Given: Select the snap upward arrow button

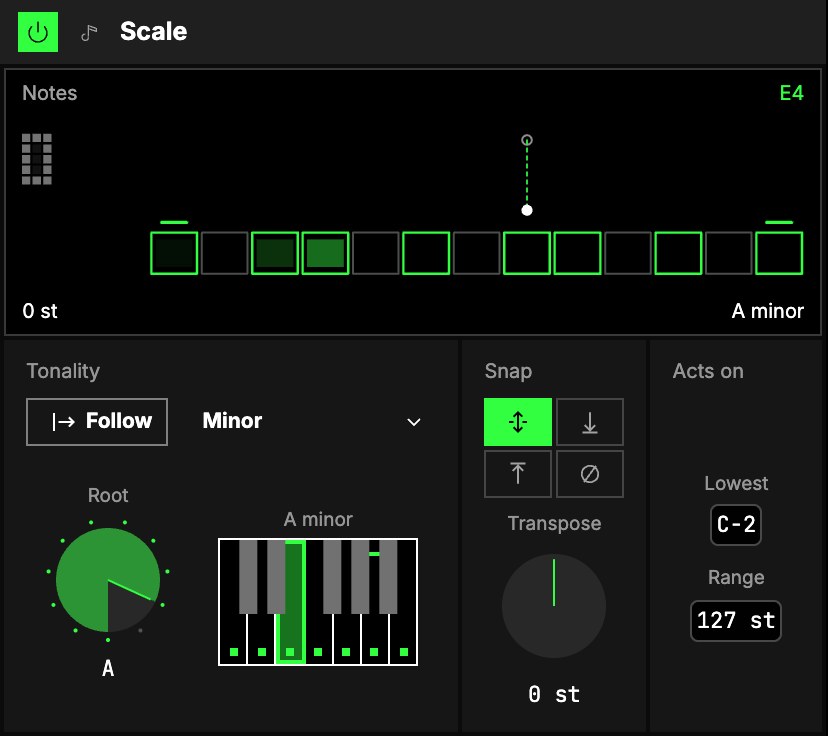Looking at the screenshot, I should point(518,474).
